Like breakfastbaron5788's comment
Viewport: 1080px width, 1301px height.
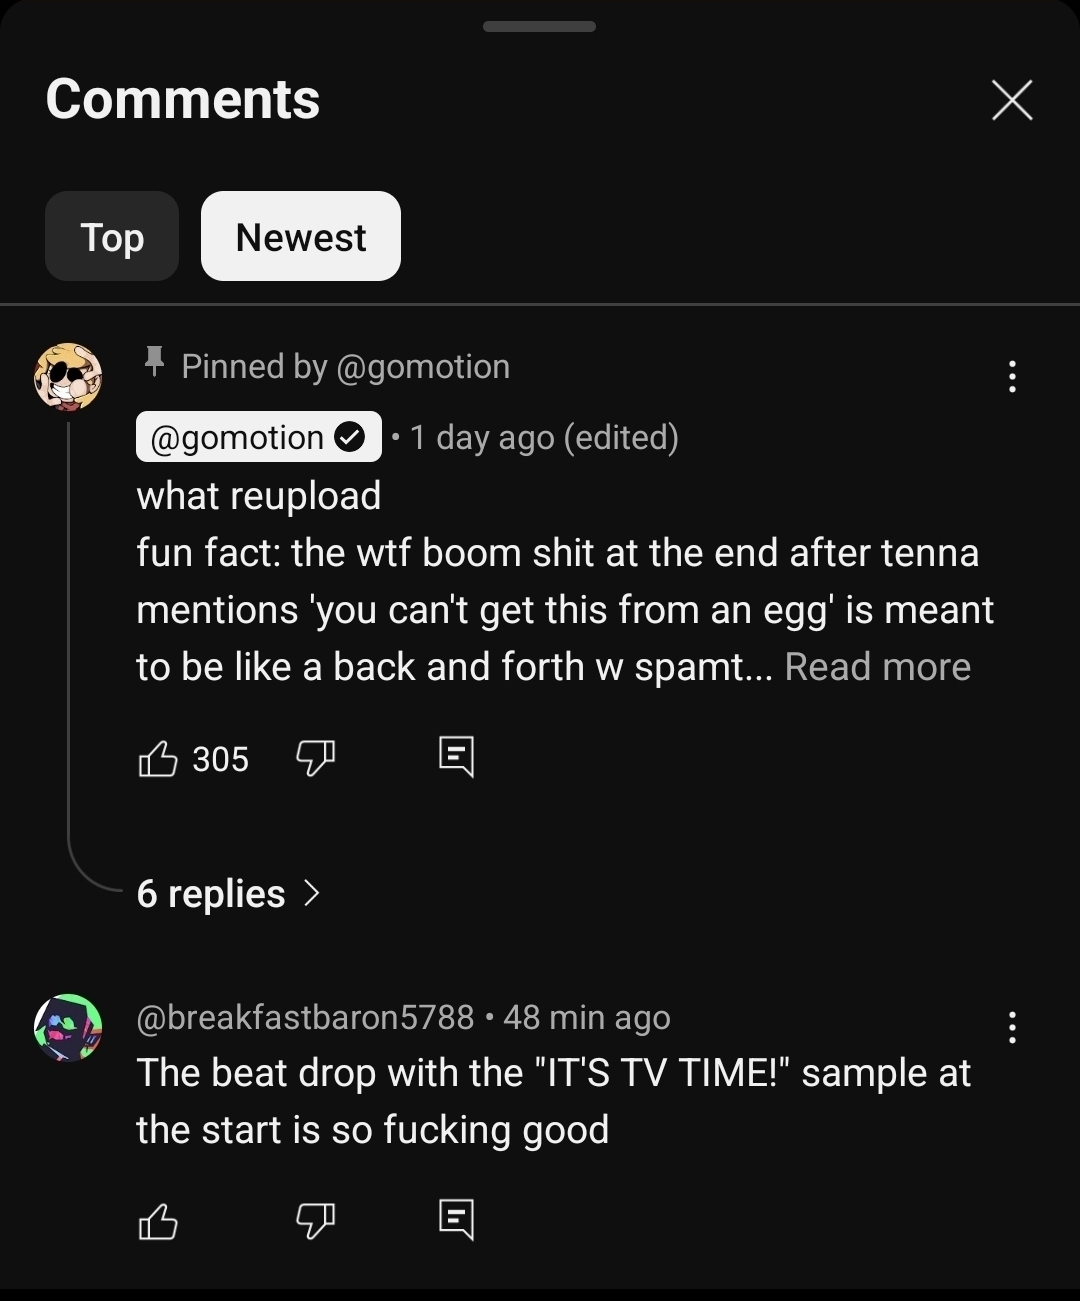158,1220
